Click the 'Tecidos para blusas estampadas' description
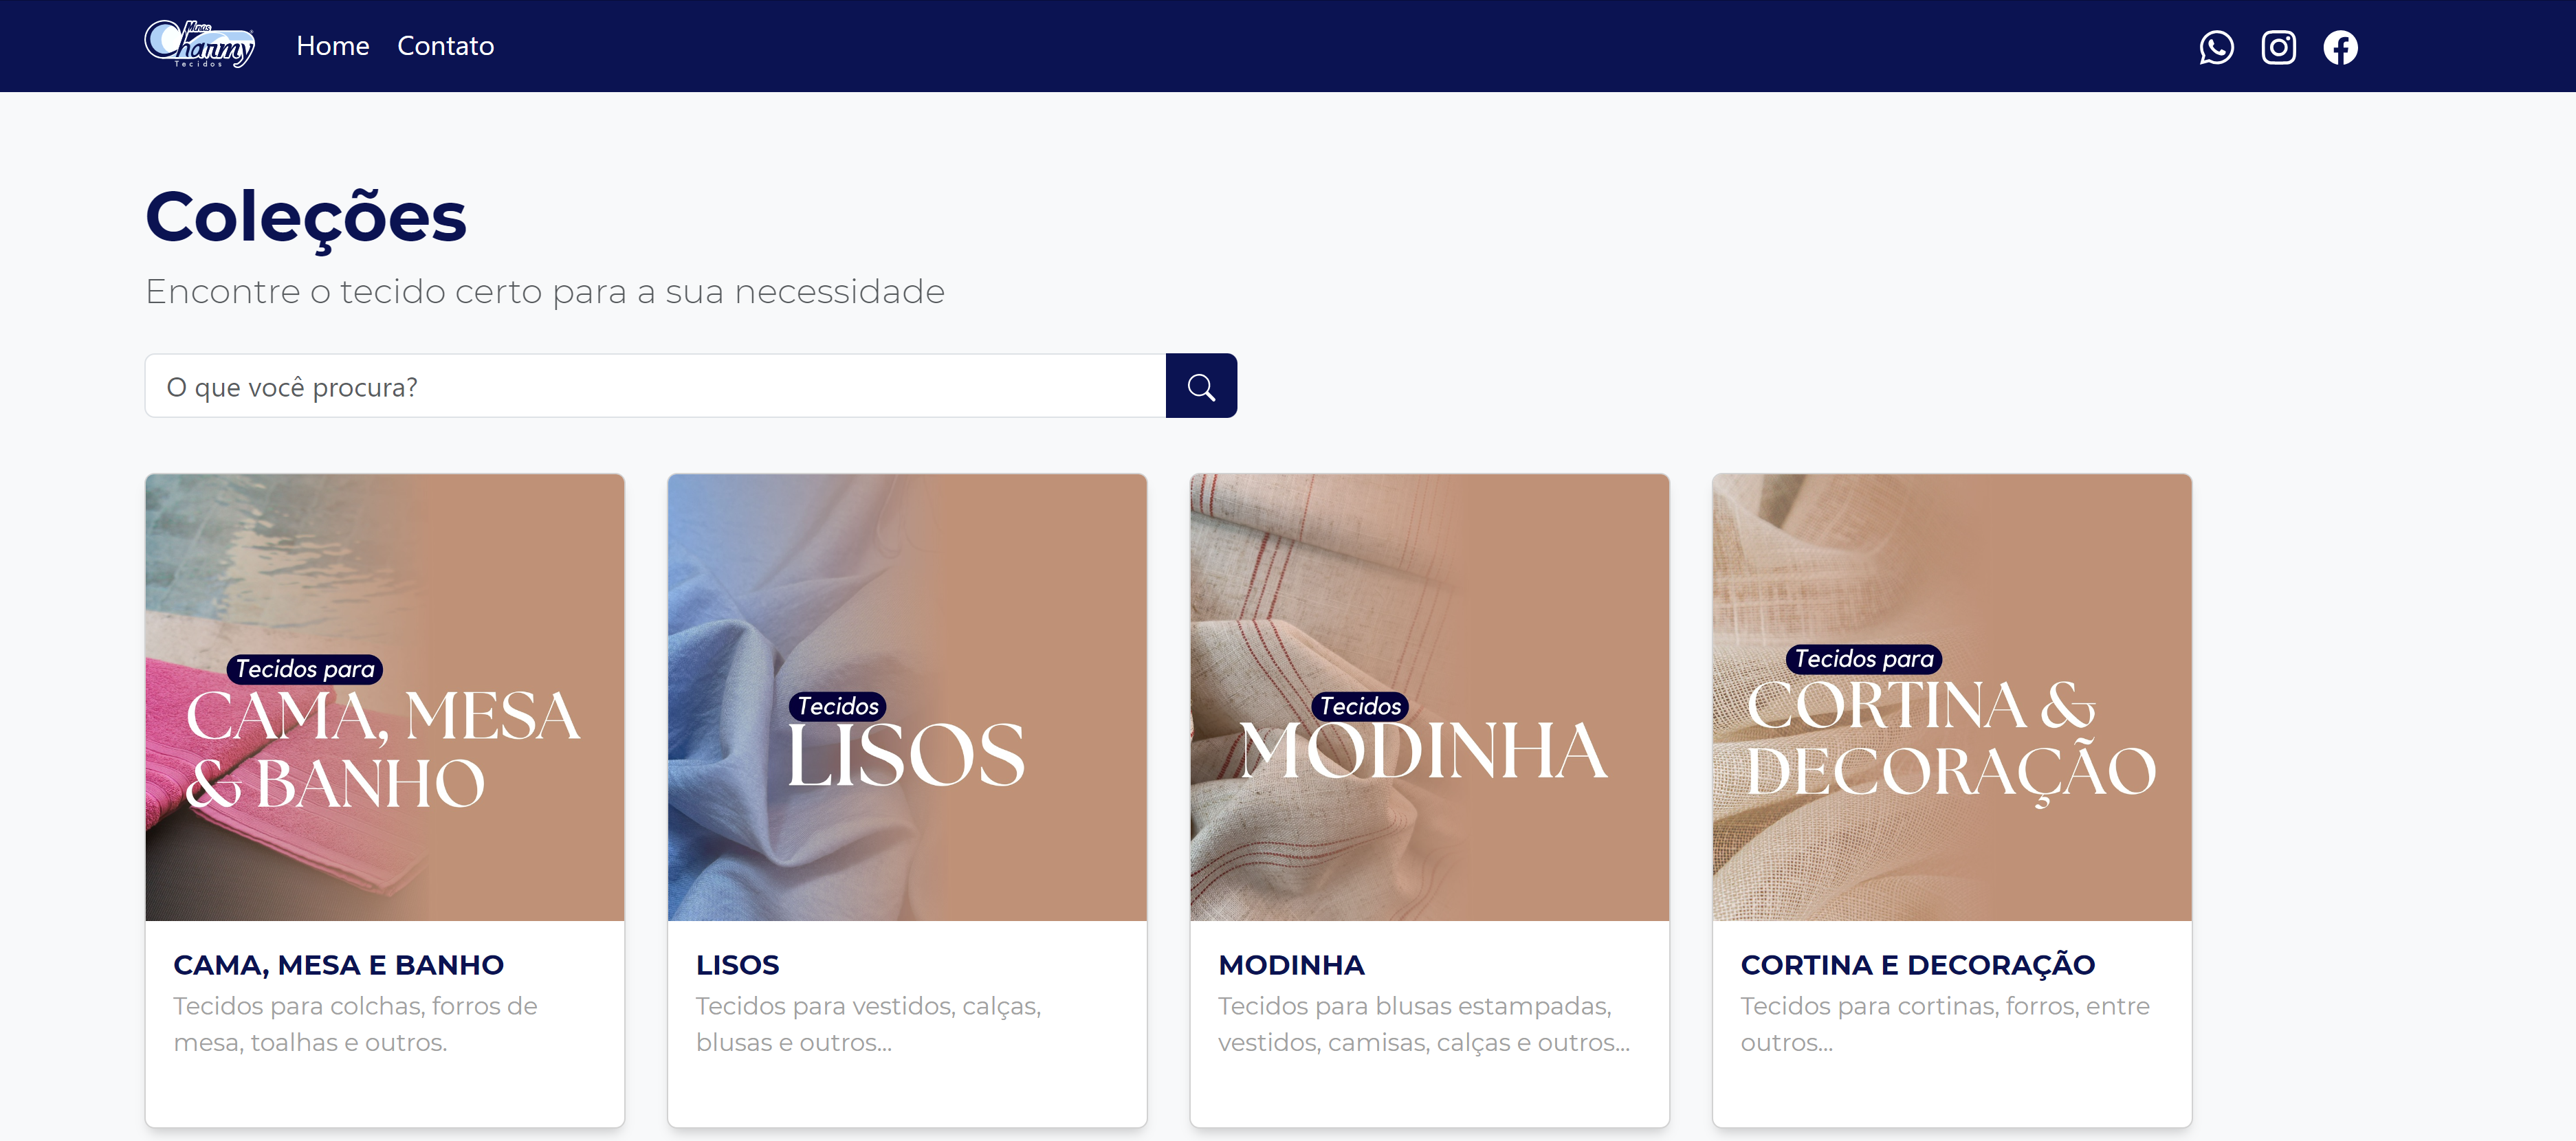The width and height of the screenshot is (2576, 1141). (1424, 1024)
